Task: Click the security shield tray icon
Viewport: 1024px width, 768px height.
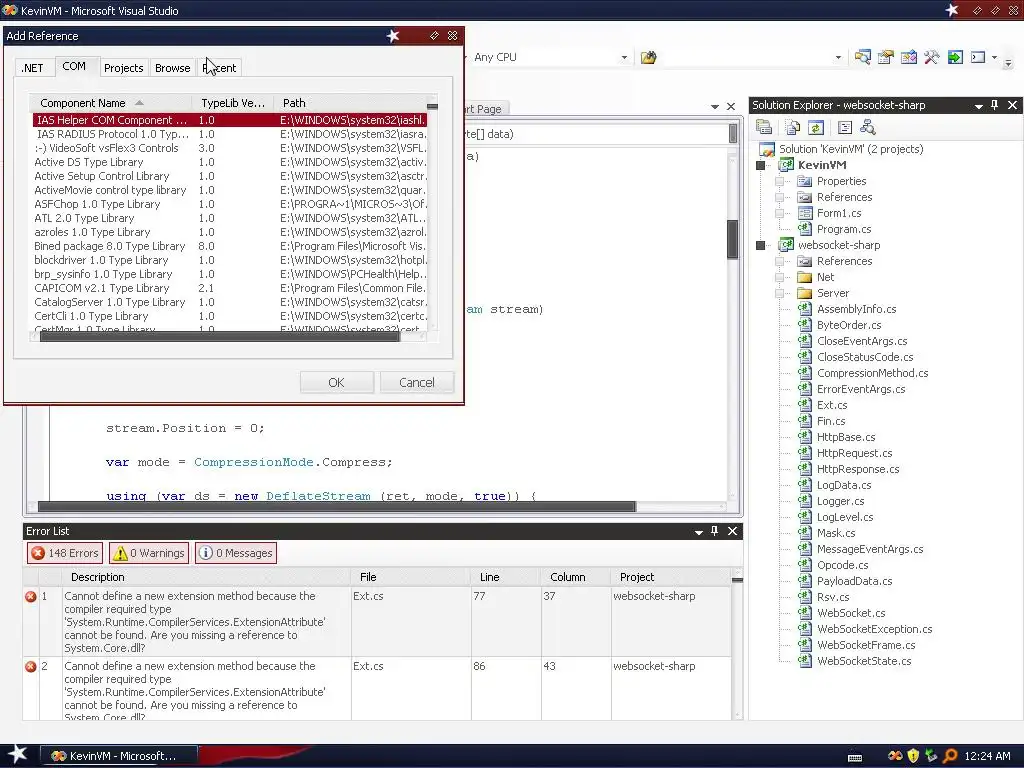Action: (x=913, y=756)
